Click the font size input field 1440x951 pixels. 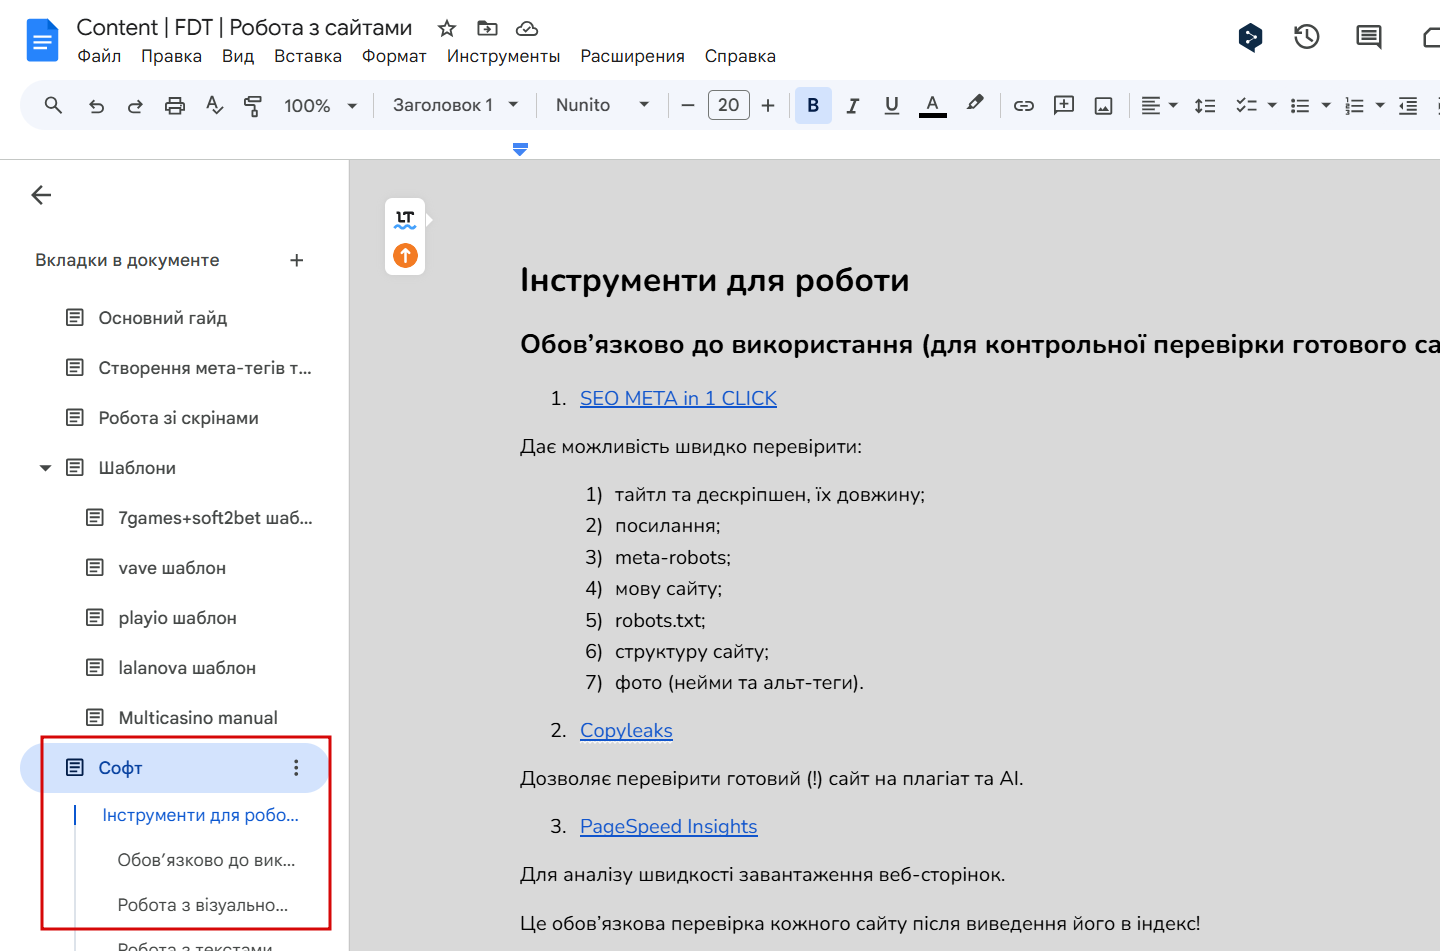click(x=728, y=106)
